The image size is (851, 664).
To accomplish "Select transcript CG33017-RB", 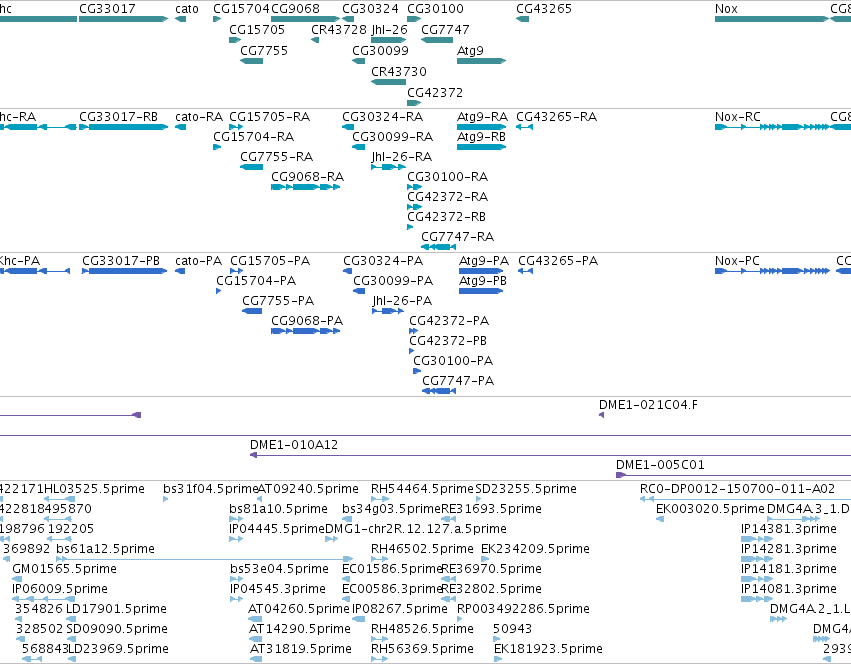I will 118,117.
